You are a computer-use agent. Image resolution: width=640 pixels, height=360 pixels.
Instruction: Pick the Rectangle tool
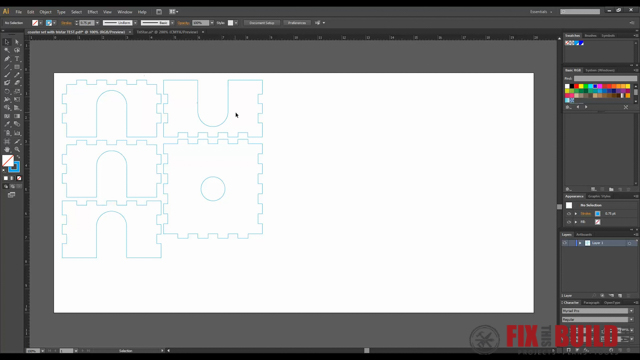point(17,67)
